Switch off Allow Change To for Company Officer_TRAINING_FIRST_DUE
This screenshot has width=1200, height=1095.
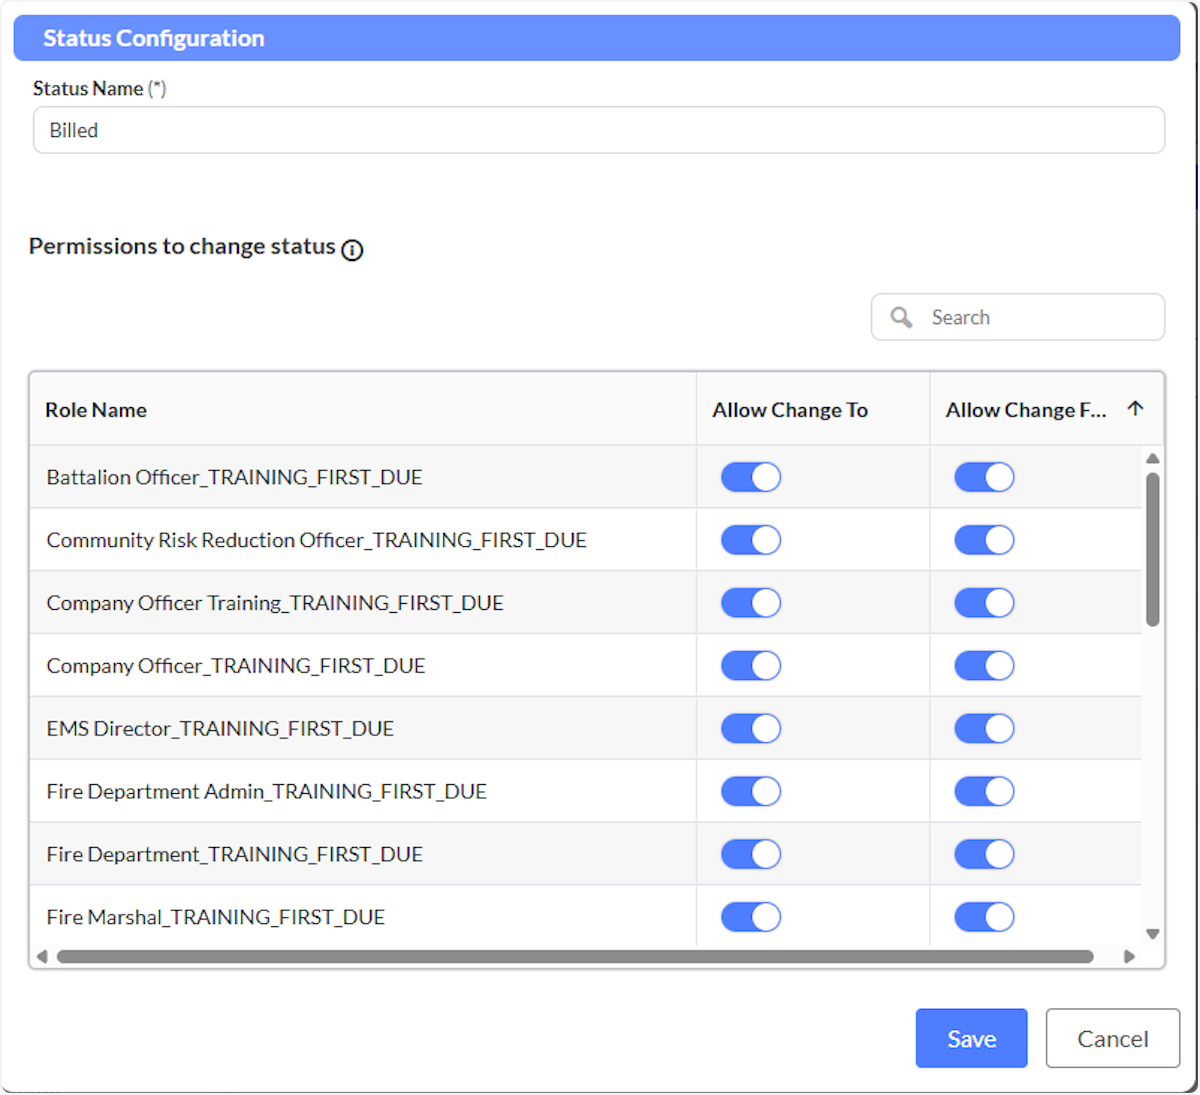point(751,666)
